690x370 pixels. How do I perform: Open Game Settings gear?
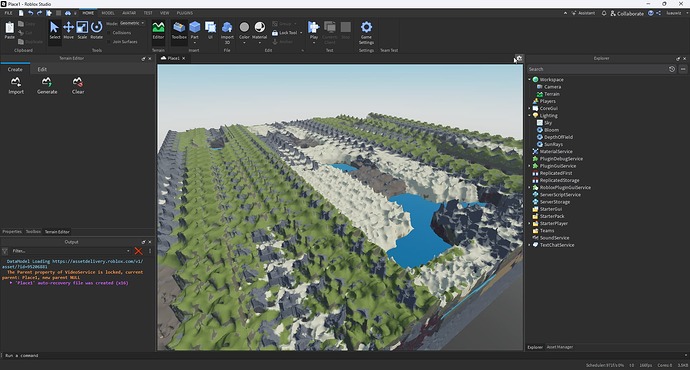[x=366, y=33]
